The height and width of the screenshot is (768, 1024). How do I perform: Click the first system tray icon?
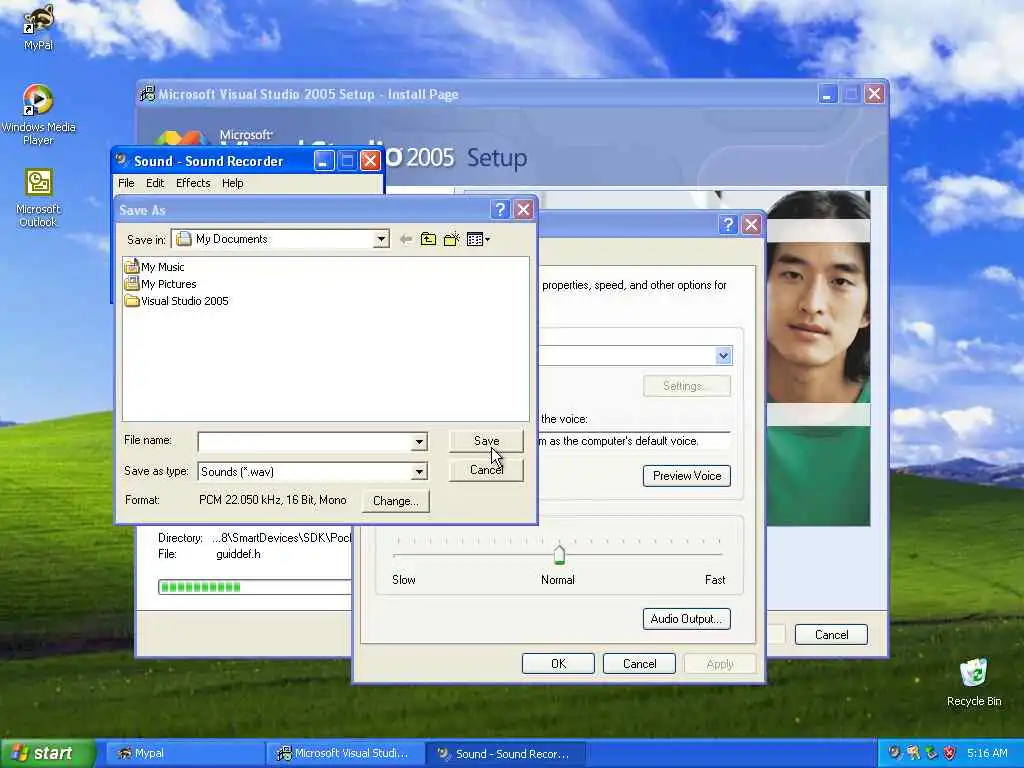point(894,753)
